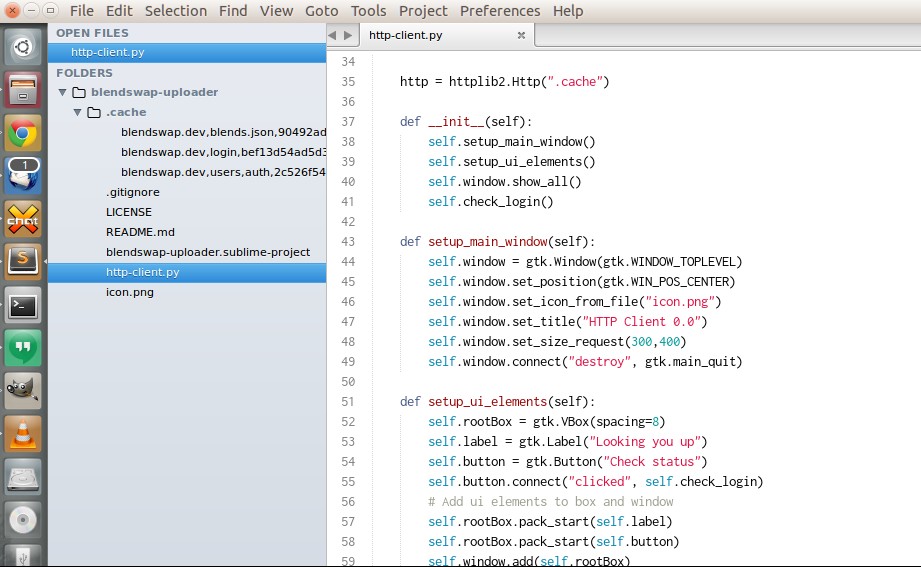Open GIMP from the launcher
921x567 pixels.
coord(23,390)
